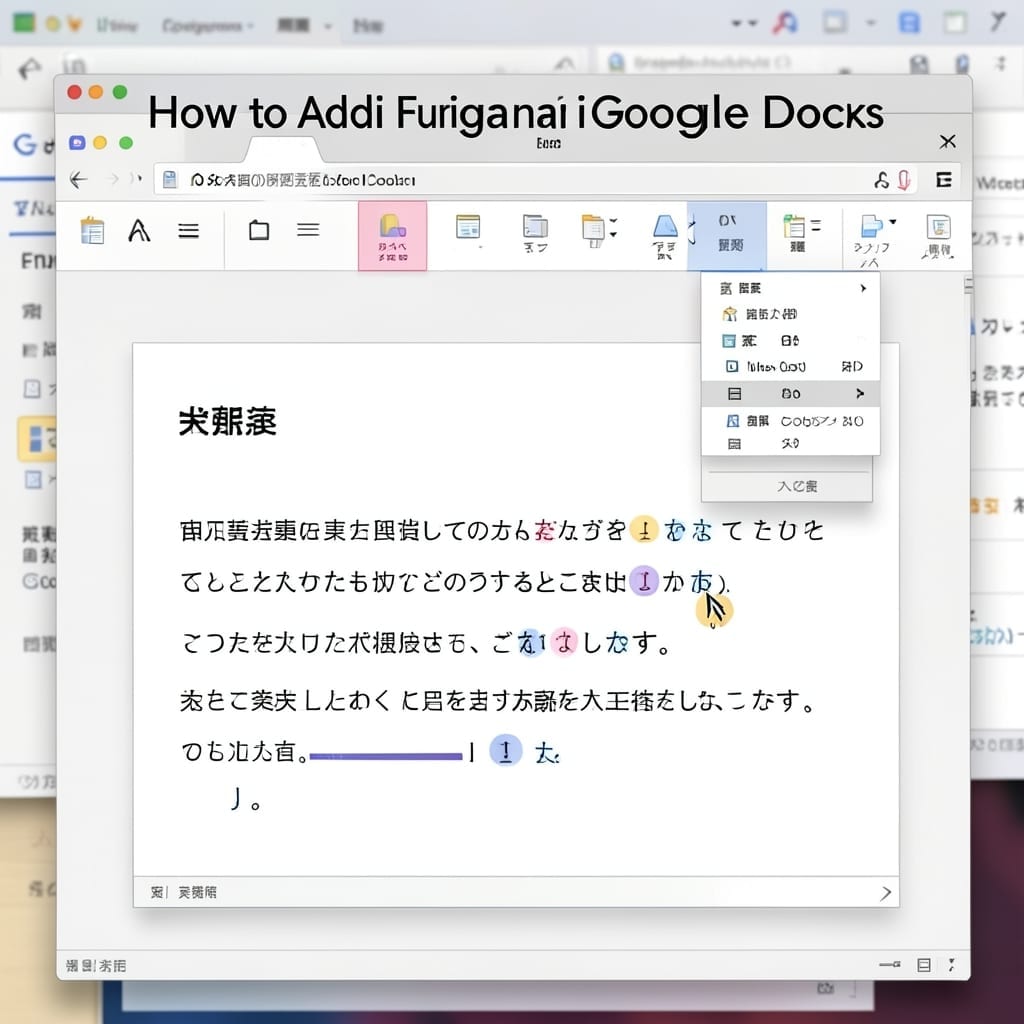Open the blue document icon's dropdown arrow
1024x1024 pixels.
click(893, 222)
